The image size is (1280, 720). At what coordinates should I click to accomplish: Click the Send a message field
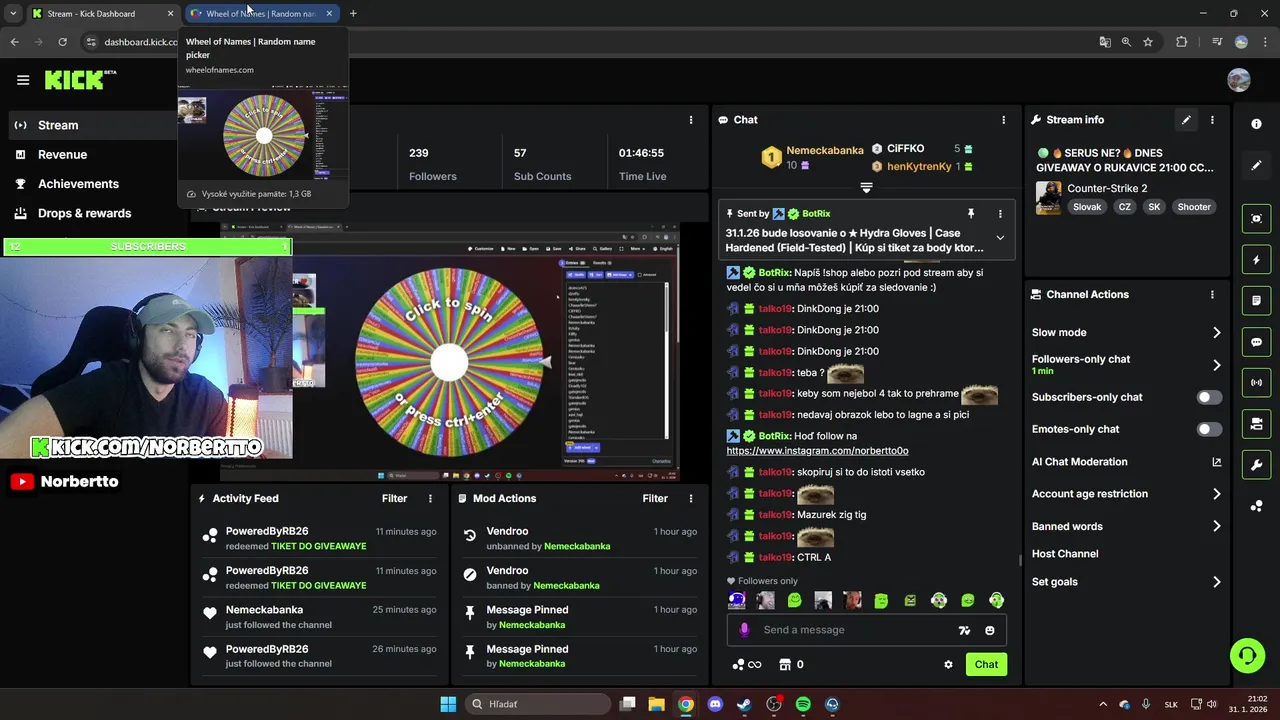(x=855, y=630)
